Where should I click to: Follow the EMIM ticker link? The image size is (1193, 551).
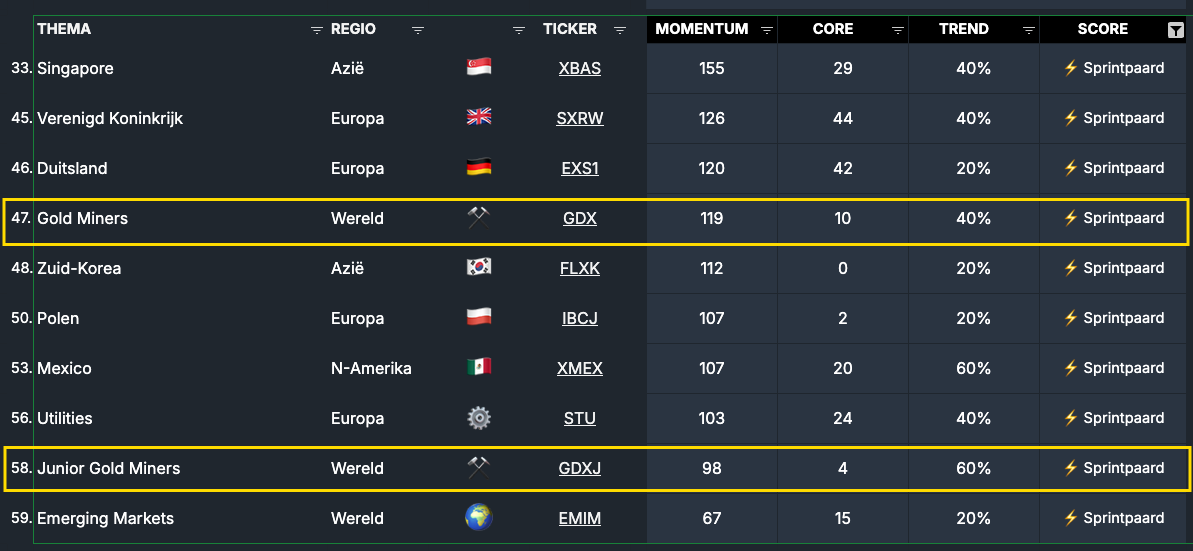point(580,518)
